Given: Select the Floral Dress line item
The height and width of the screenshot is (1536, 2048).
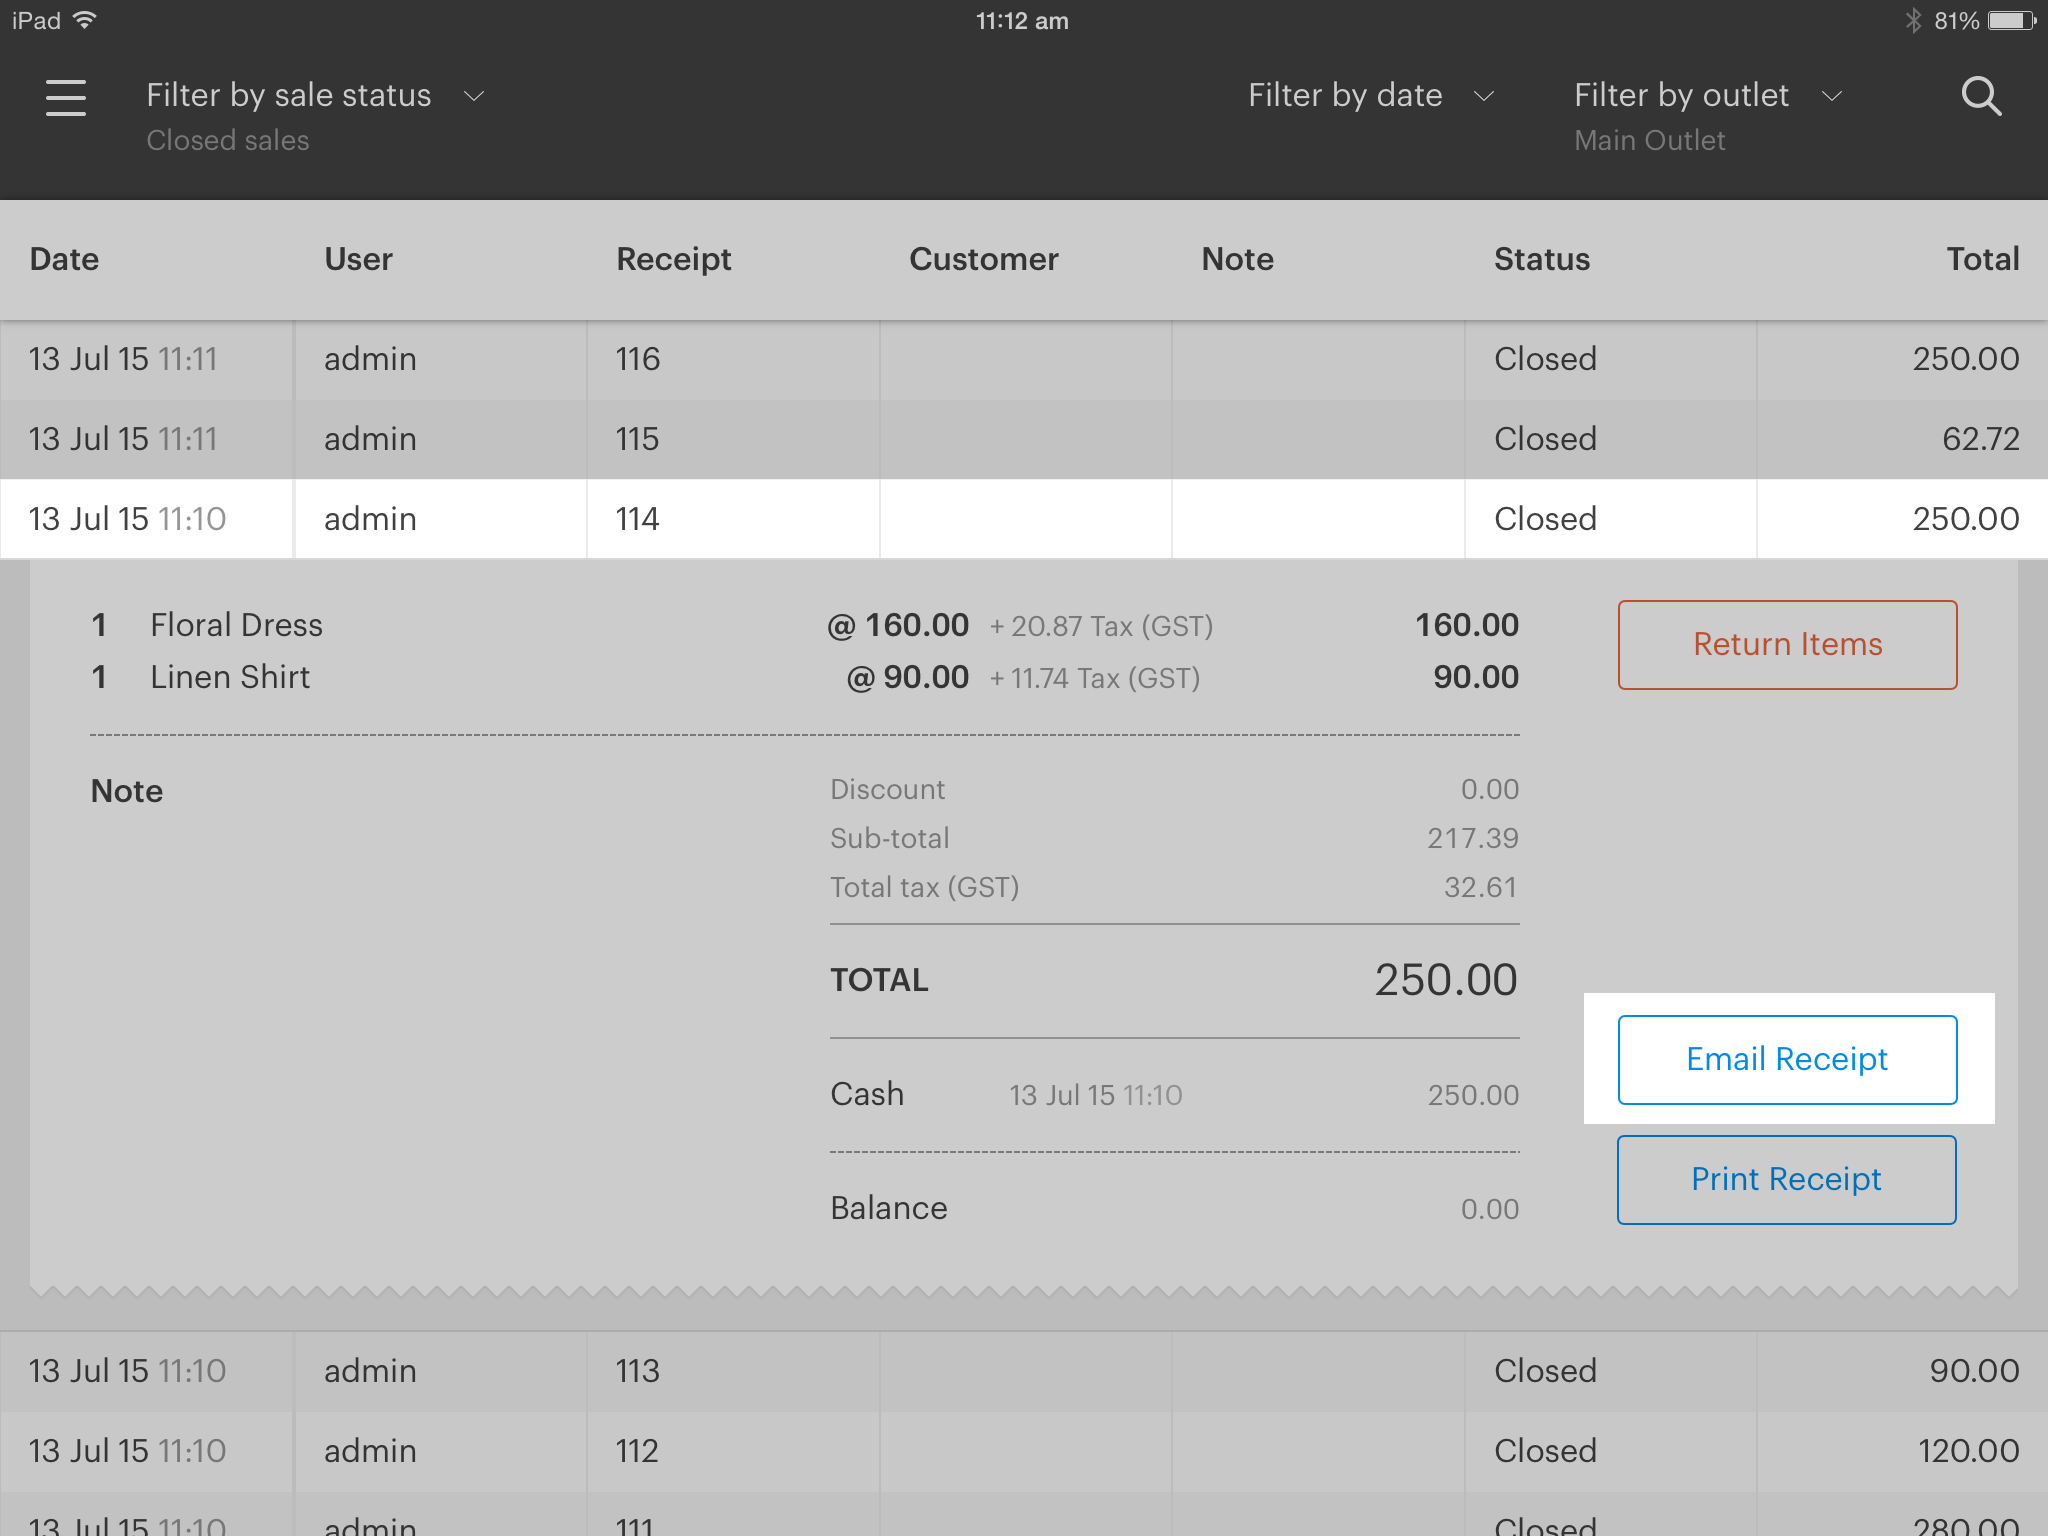Looking at the screenshot, I should pos(237,626).
